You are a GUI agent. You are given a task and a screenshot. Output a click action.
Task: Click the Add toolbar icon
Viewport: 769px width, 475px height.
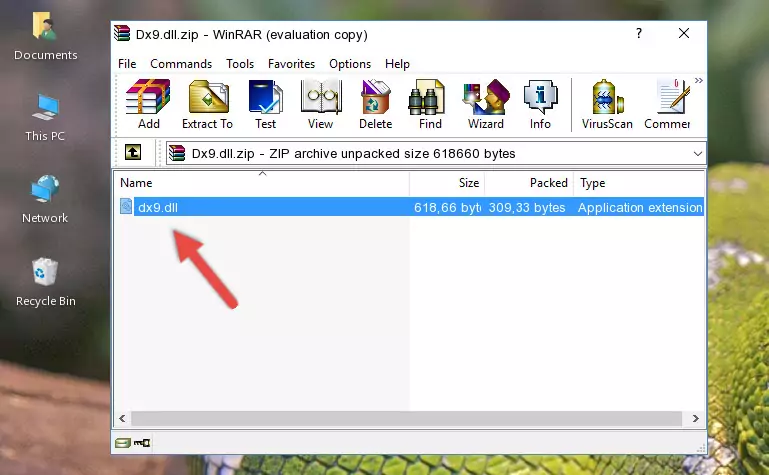point(148,104)
